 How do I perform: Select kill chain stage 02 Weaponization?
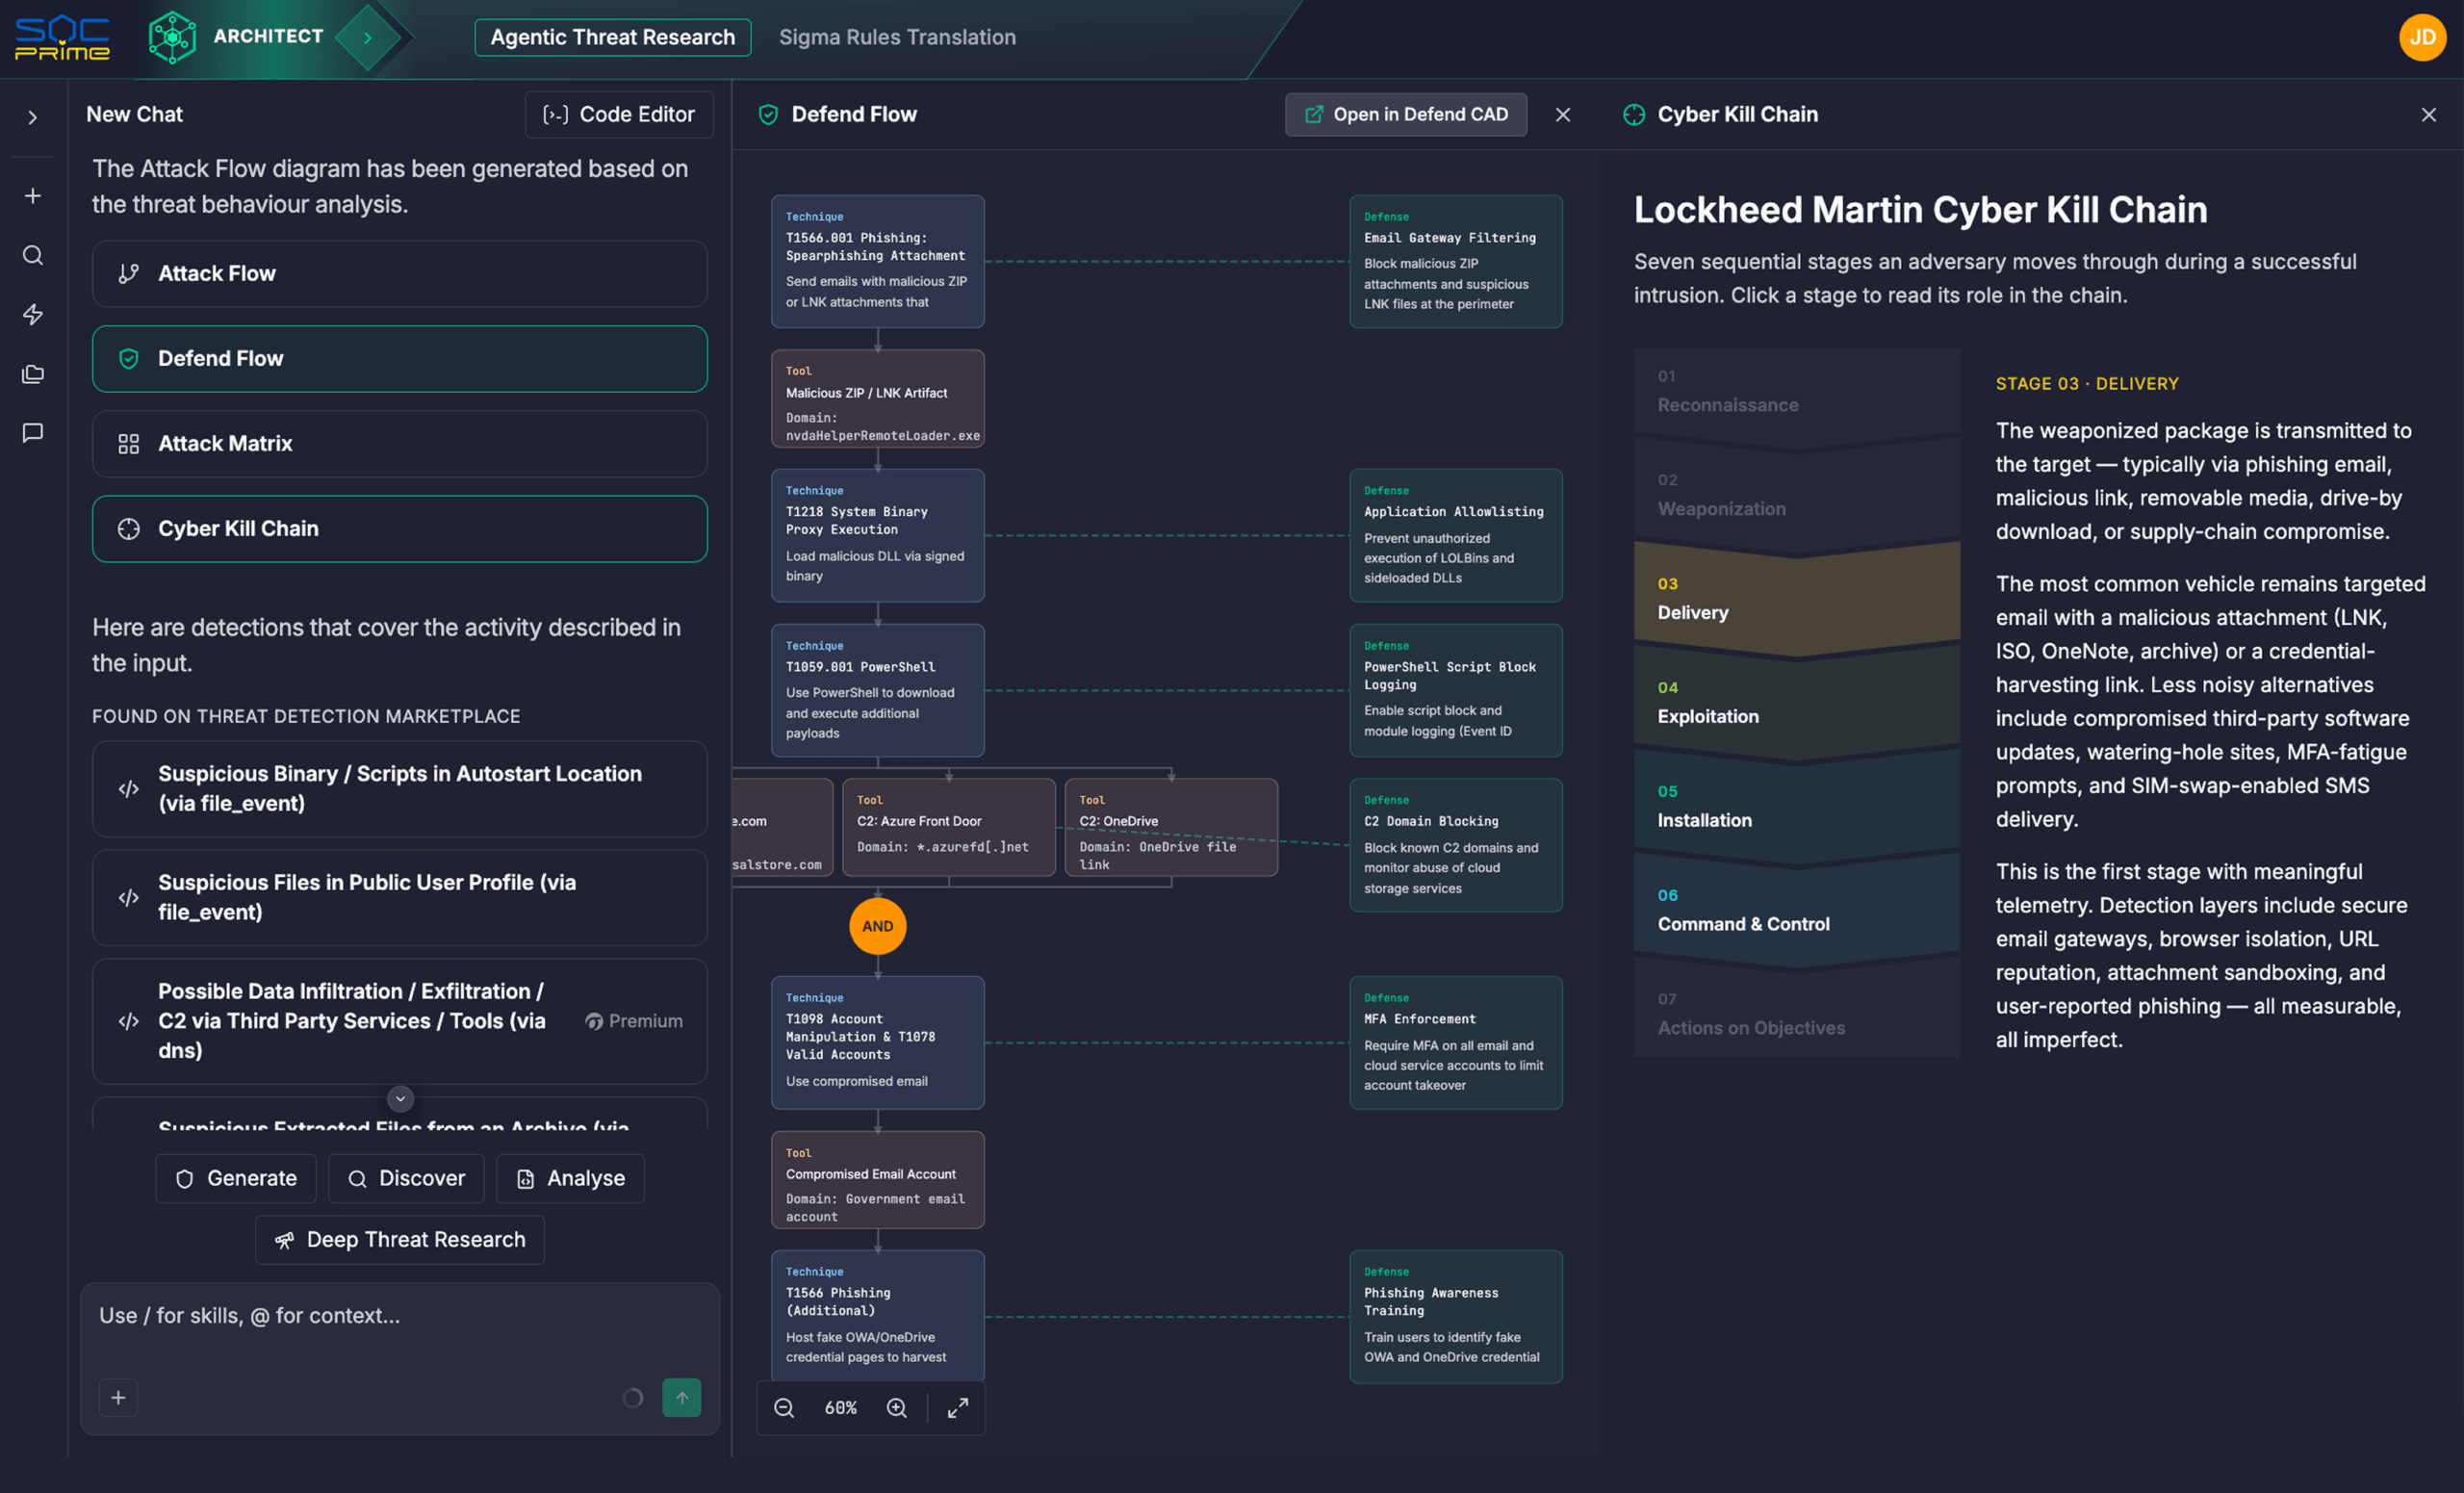point(1797,495)
